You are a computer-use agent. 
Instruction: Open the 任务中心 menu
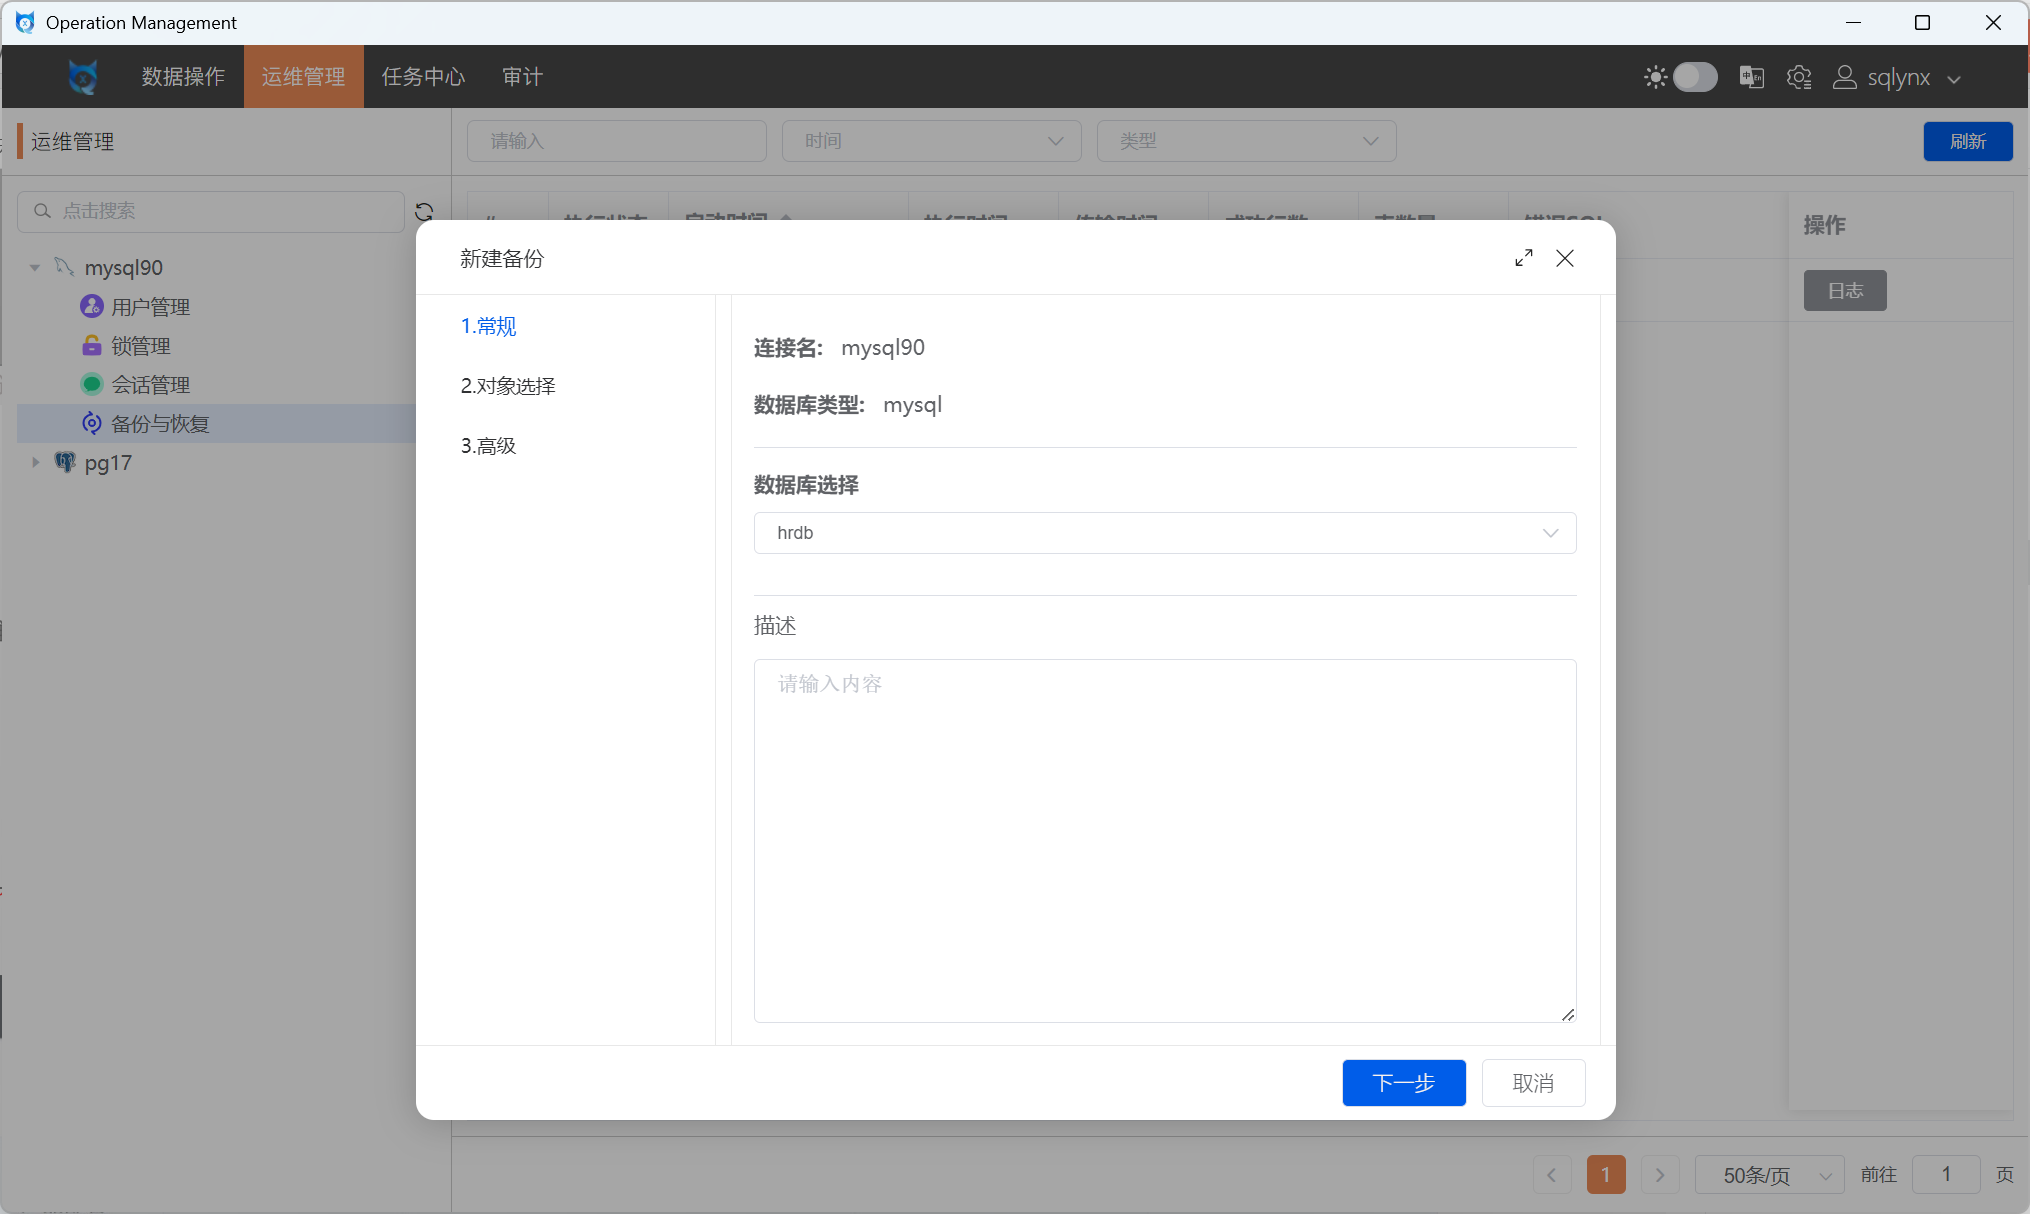point(423,77)
